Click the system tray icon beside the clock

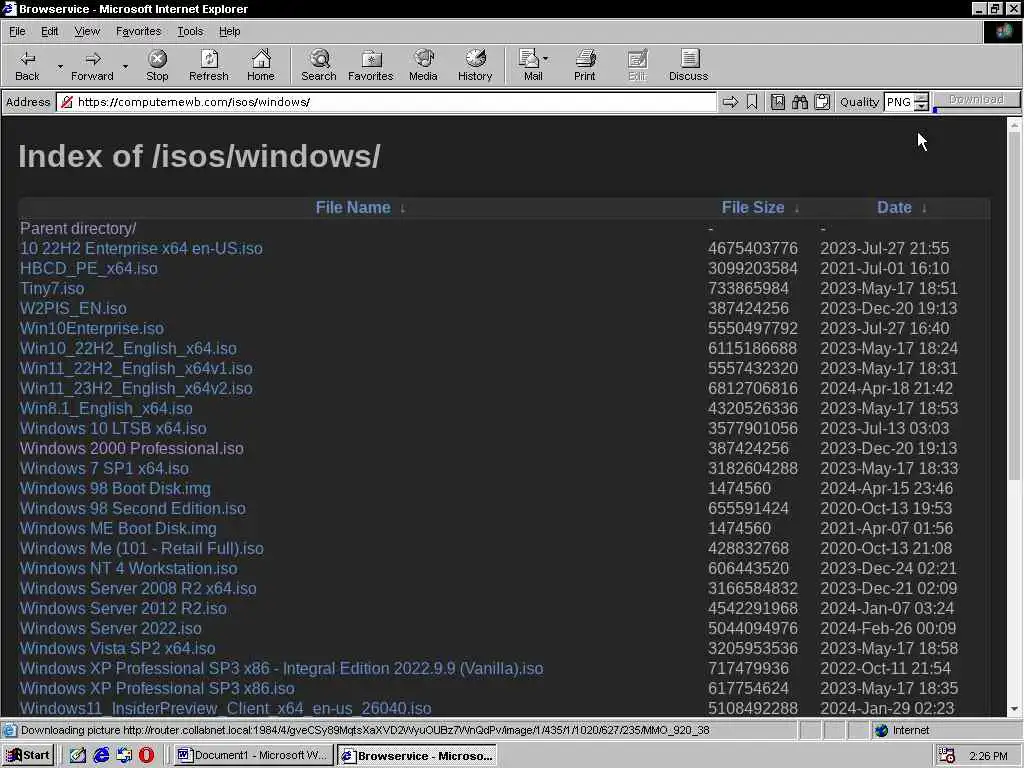947,756
